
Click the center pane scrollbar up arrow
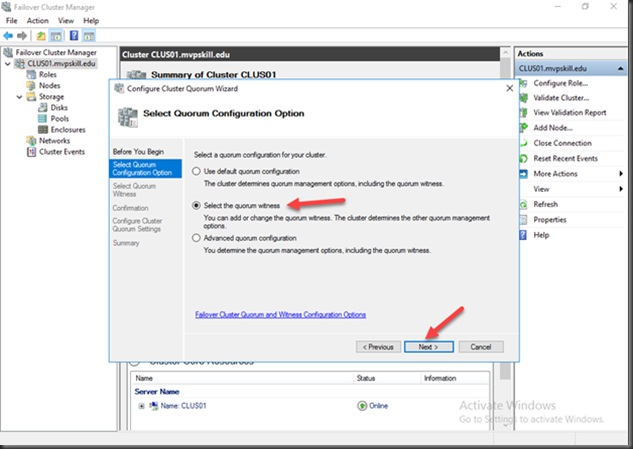[505, 53]
